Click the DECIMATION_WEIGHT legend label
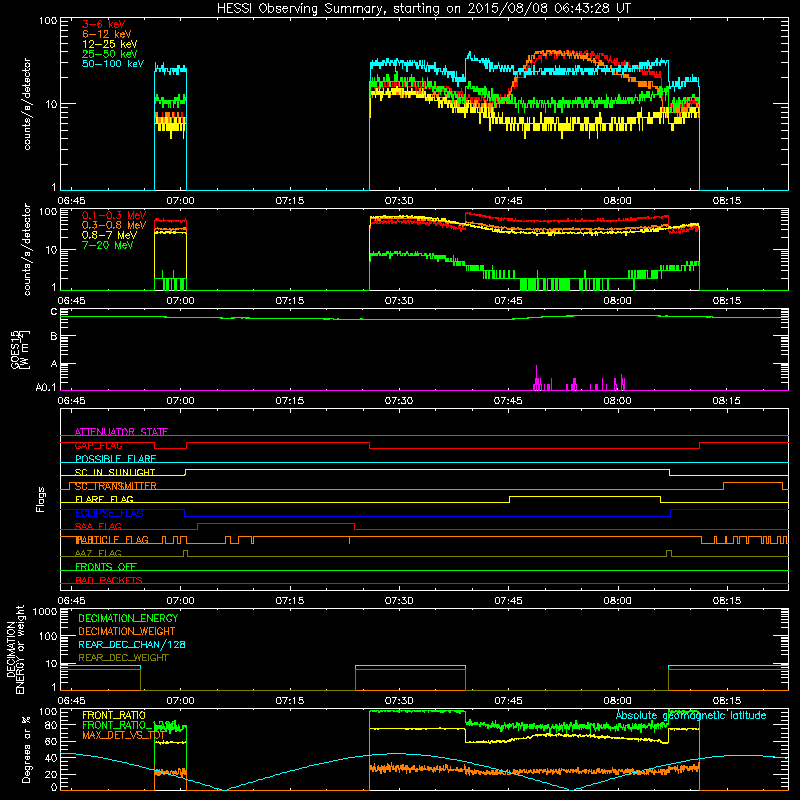Screen dimensions: 800x800 [127, 631]
